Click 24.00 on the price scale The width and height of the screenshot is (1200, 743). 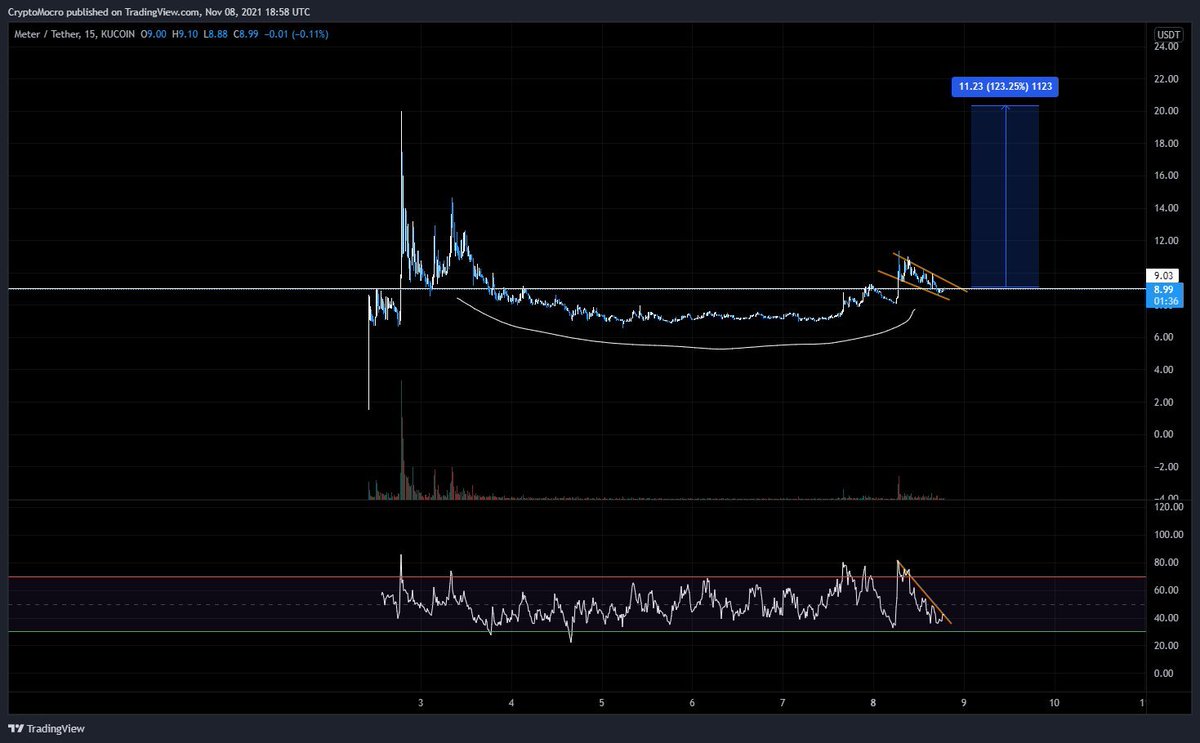coord(1164,46)
